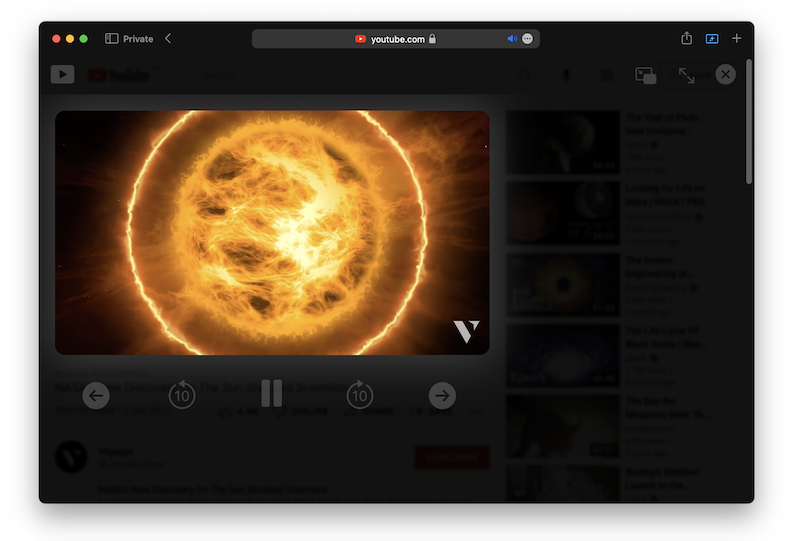Screen dimensions: 800x541
Task: Open the Share menu
Action: [687, 38]
